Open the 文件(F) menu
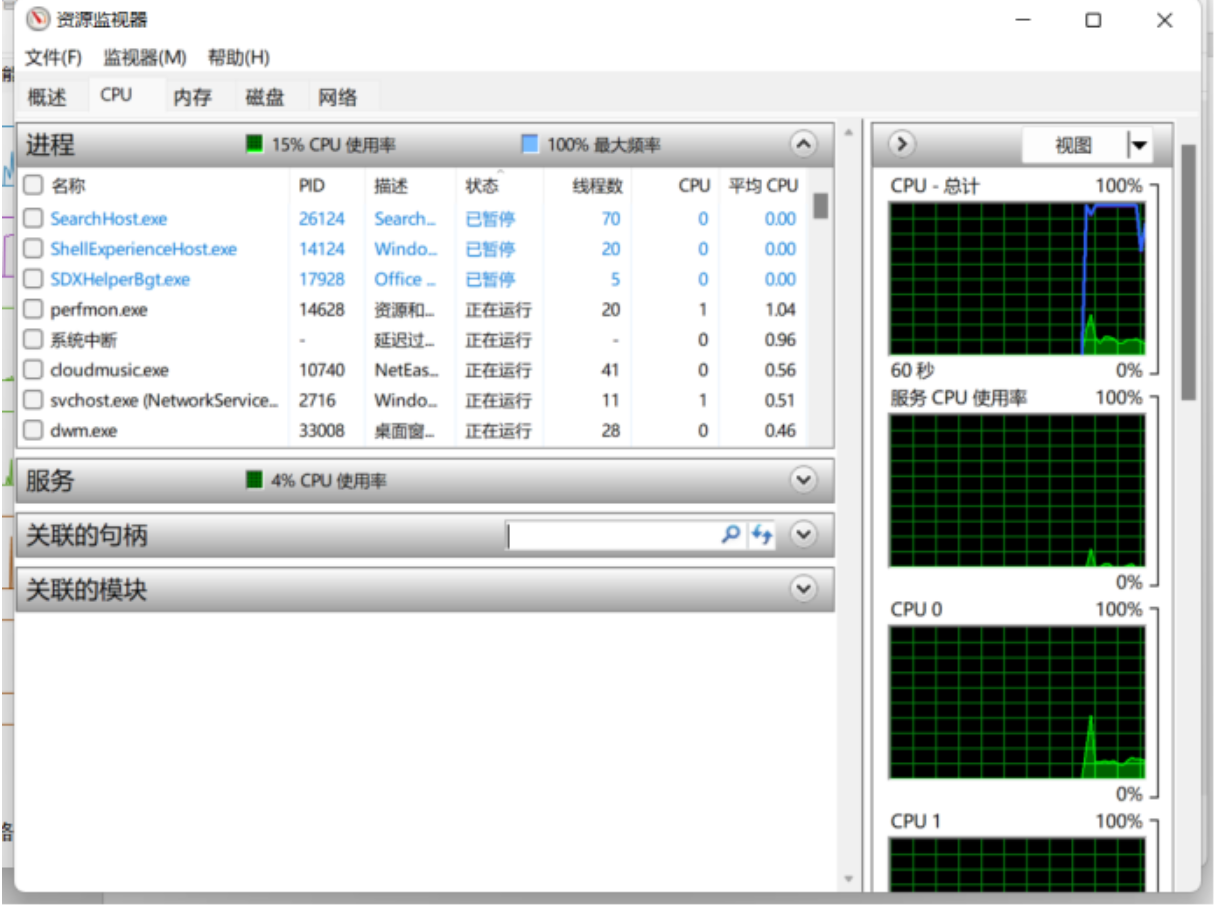 pyautogui.click(x=53, y=57)
